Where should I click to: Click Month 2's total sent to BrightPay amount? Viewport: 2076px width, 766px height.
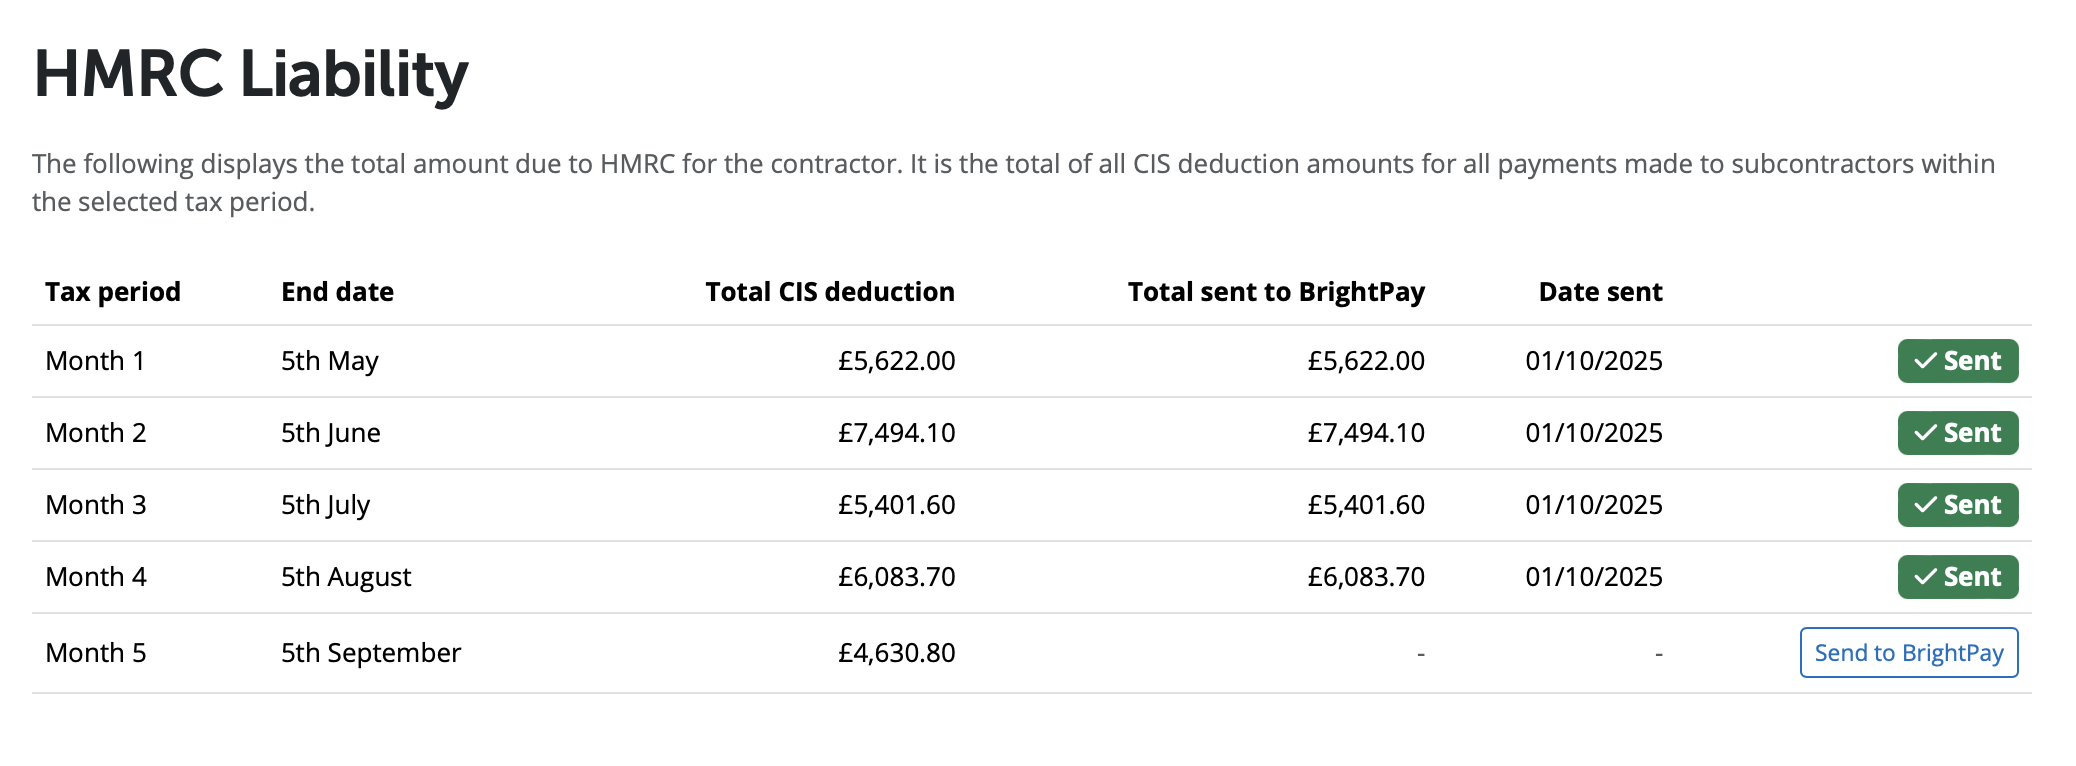[x=1365, y=433]
